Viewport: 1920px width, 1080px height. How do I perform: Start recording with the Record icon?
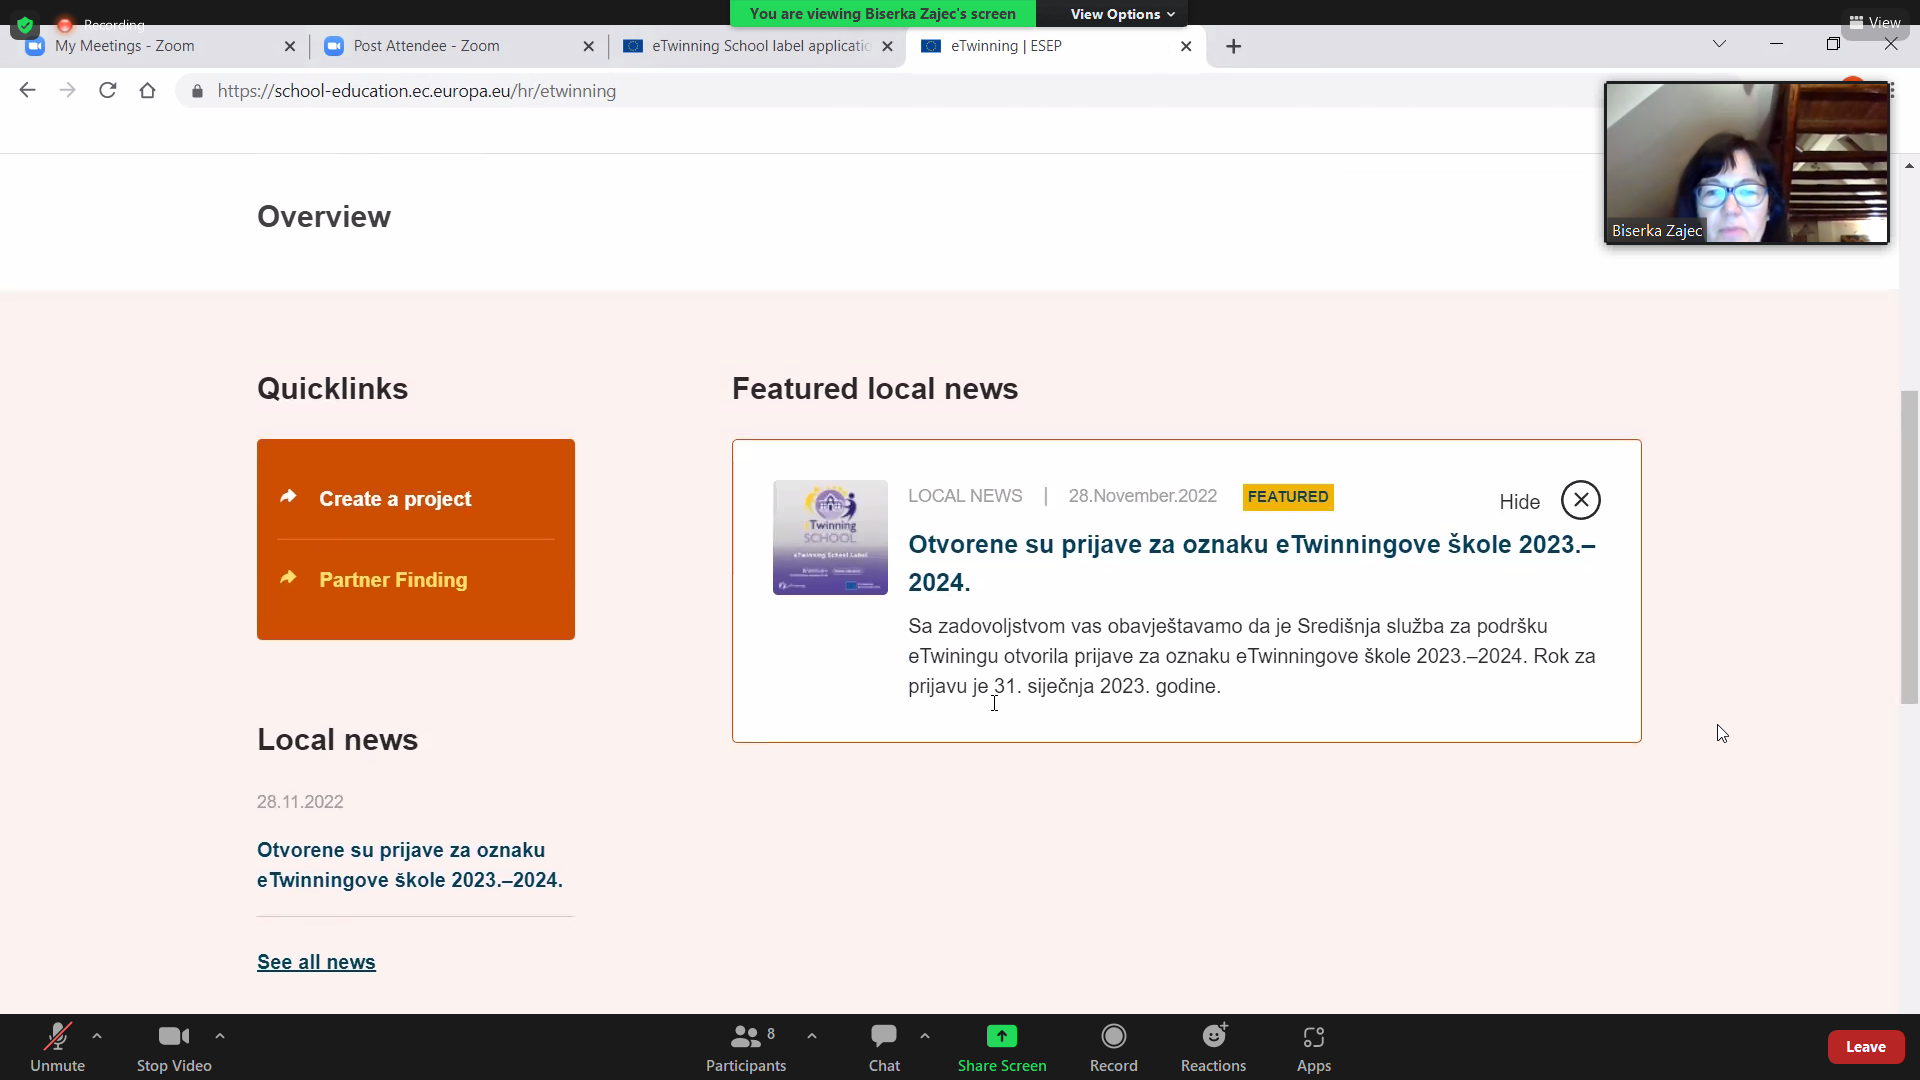(x=1113, y=1036)
